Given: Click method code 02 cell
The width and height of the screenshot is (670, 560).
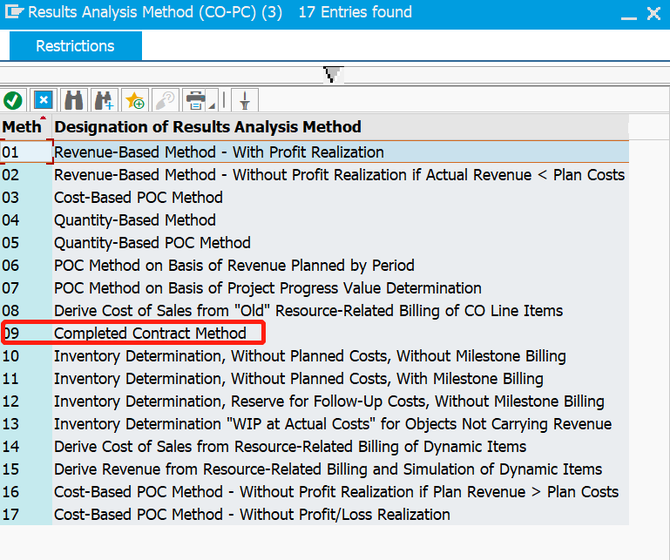Looking at the screenshot, I should 26,175.
